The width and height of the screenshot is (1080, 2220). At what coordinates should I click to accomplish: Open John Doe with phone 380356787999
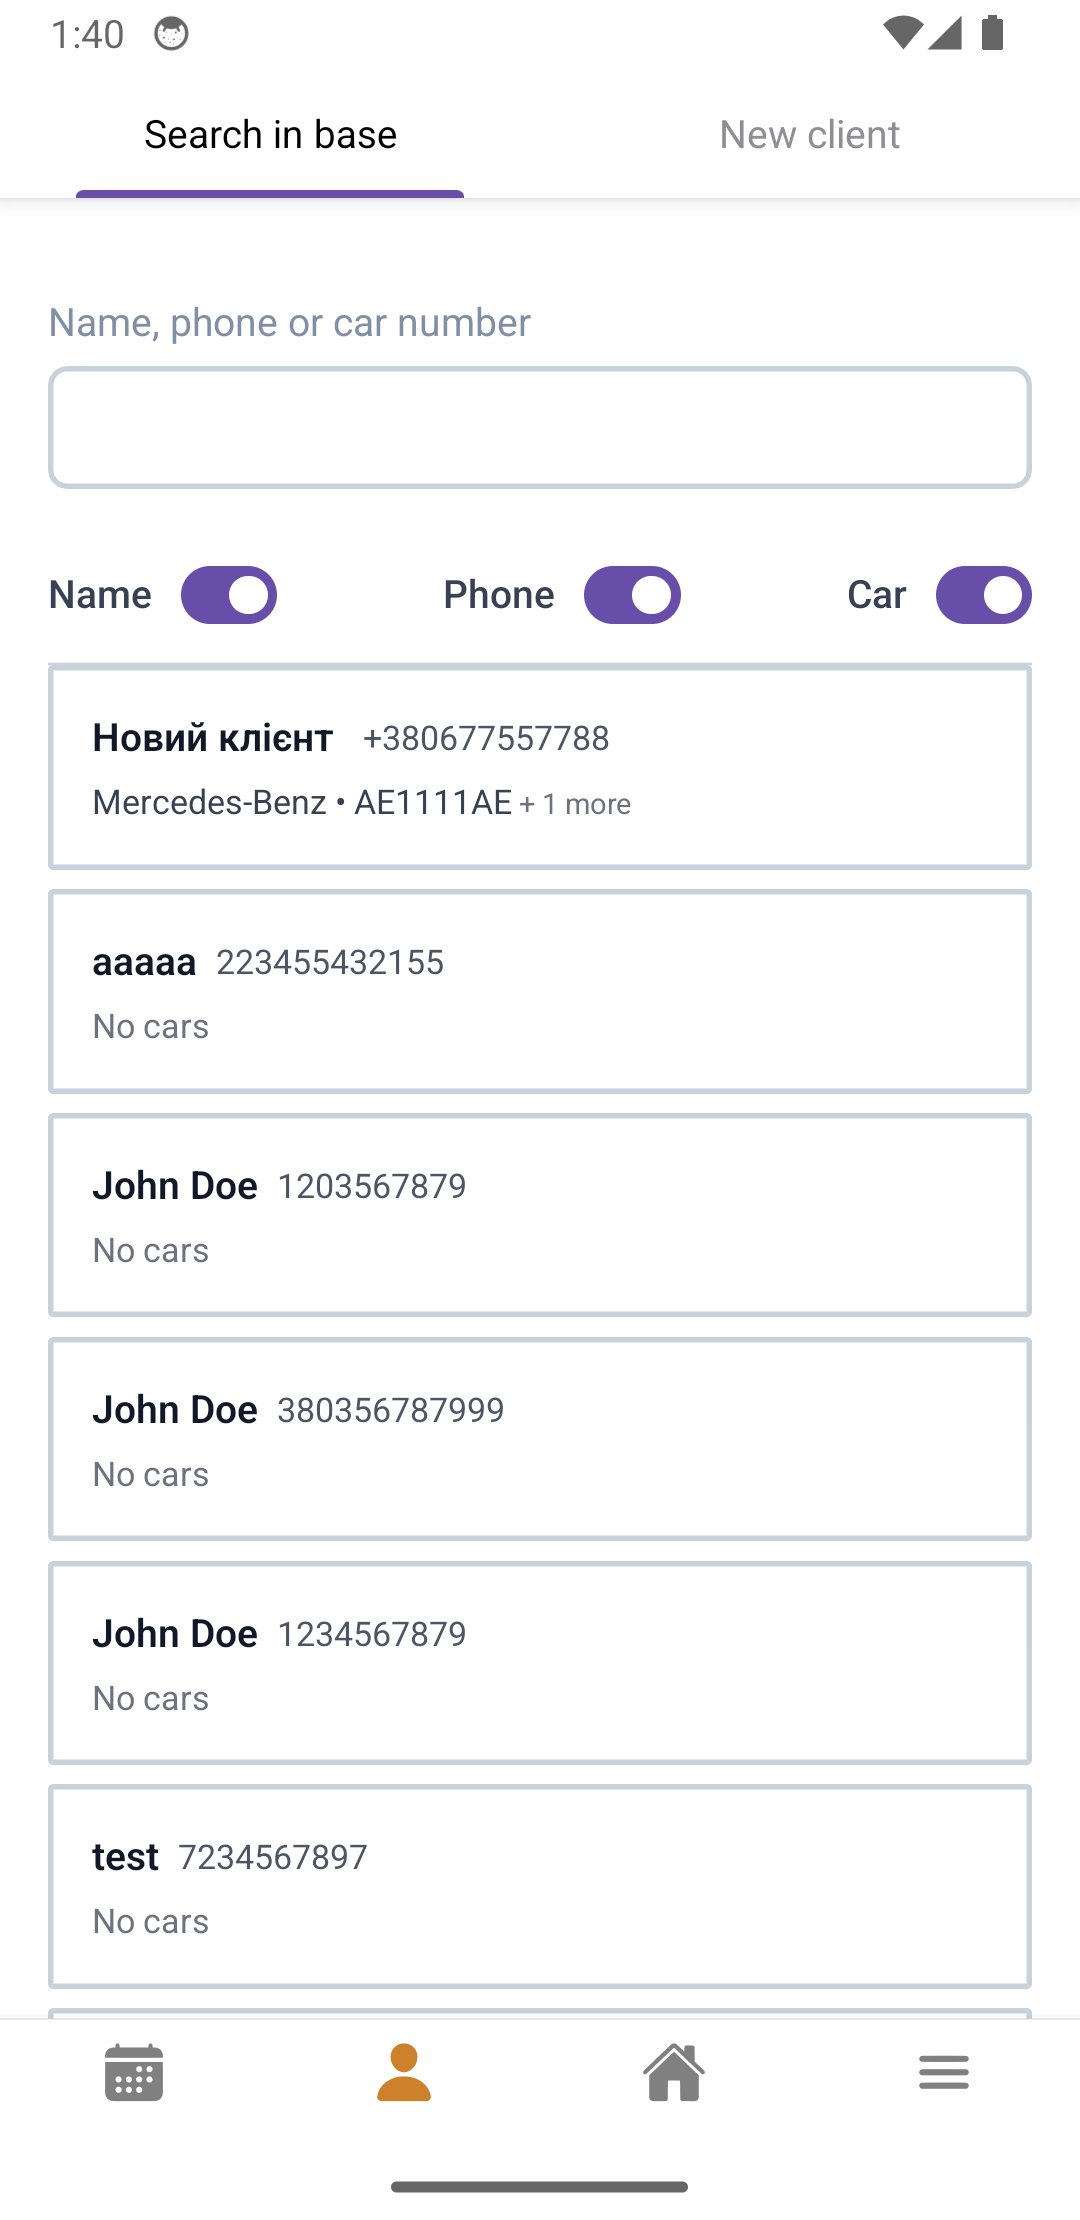point(540,1439)
